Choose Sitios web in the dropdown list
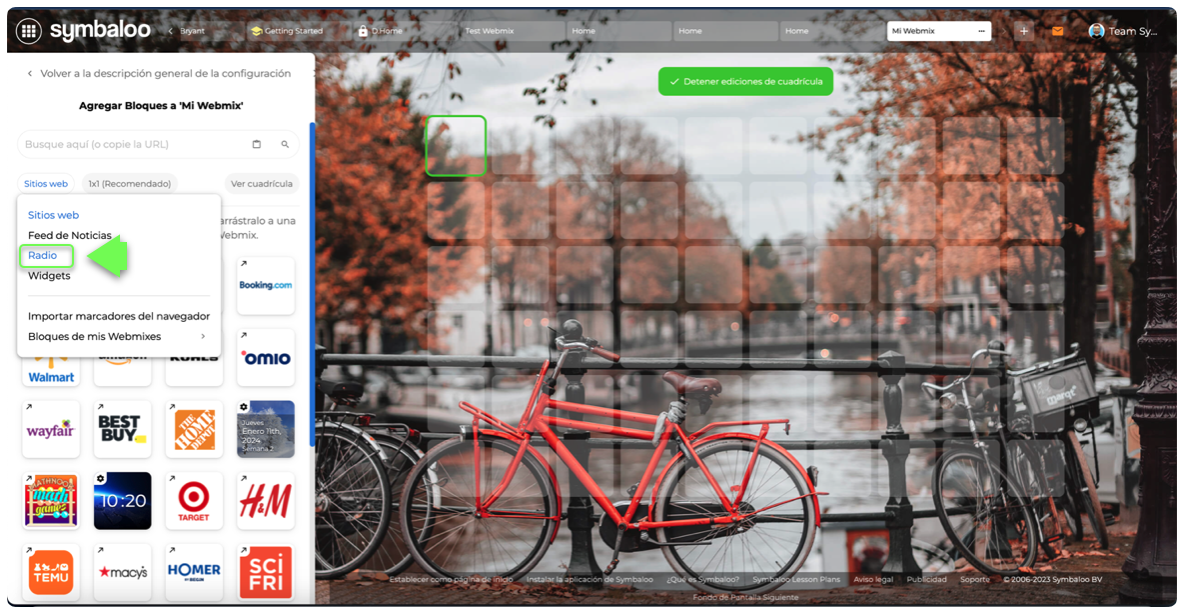1182x613 pixels. [54, 215]
